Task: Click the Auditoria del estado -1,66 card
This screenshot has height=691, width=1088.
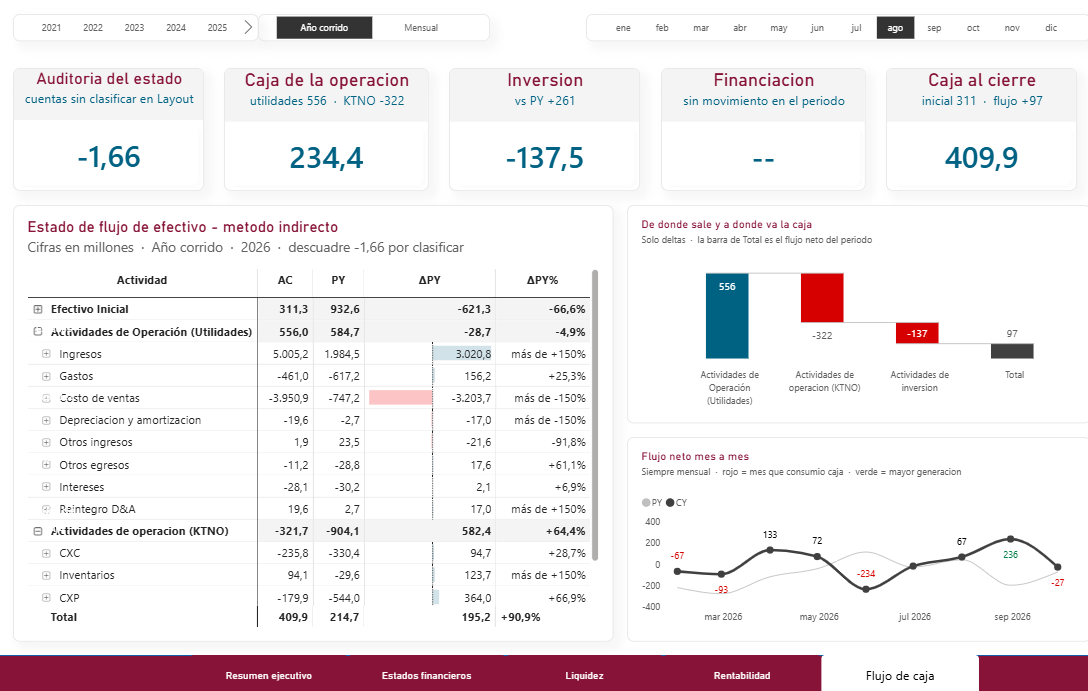Action: [109, 128]
